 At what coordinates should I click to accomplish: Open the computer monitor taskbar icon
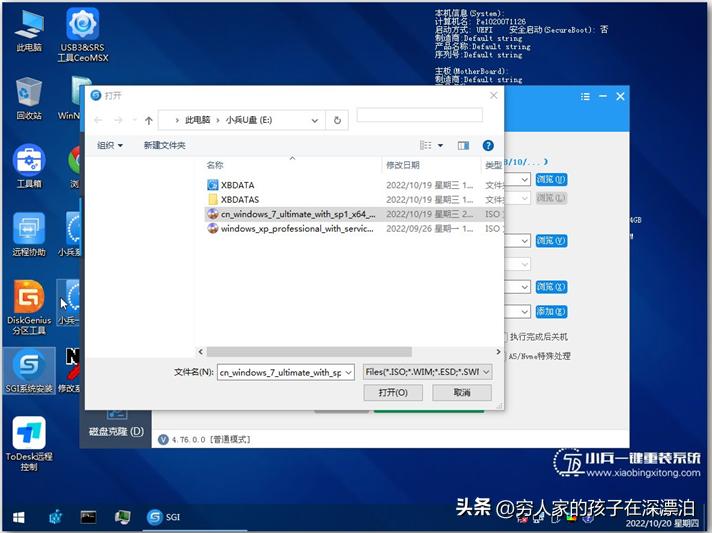point(122,517)
